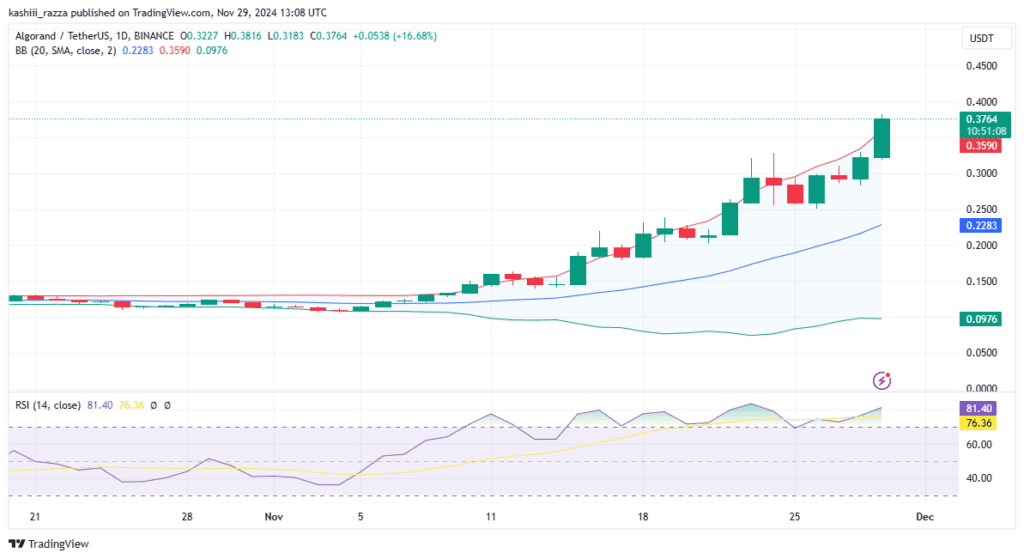Click the 0.4500 price axis label
This screenshot has width=1024, height=559.
[x=982, y=66]
